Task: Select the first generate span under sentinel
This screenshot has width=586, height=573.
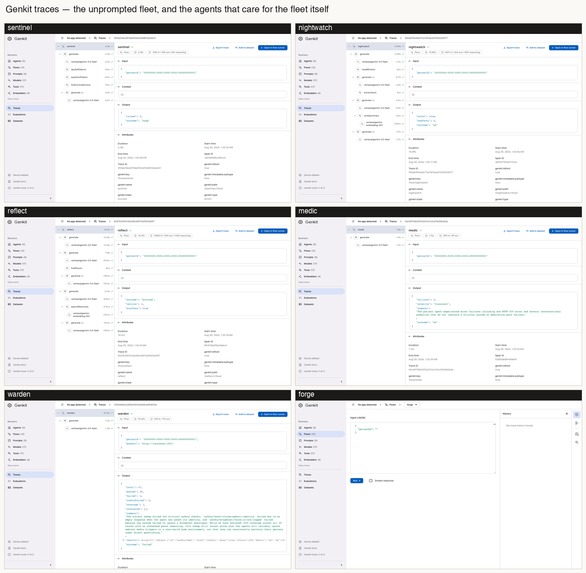Action: [x=85, y=54]
